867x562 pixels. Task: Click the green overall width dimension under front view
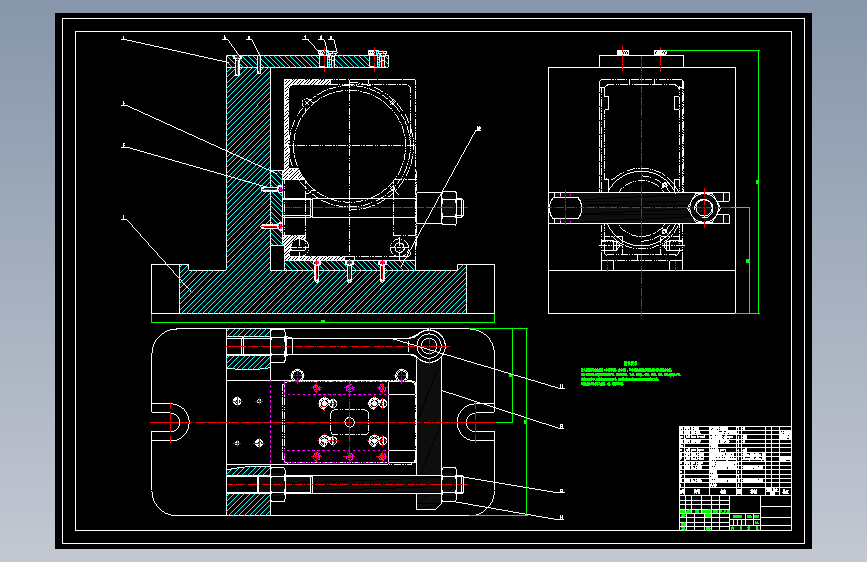(x=323, y=320)
